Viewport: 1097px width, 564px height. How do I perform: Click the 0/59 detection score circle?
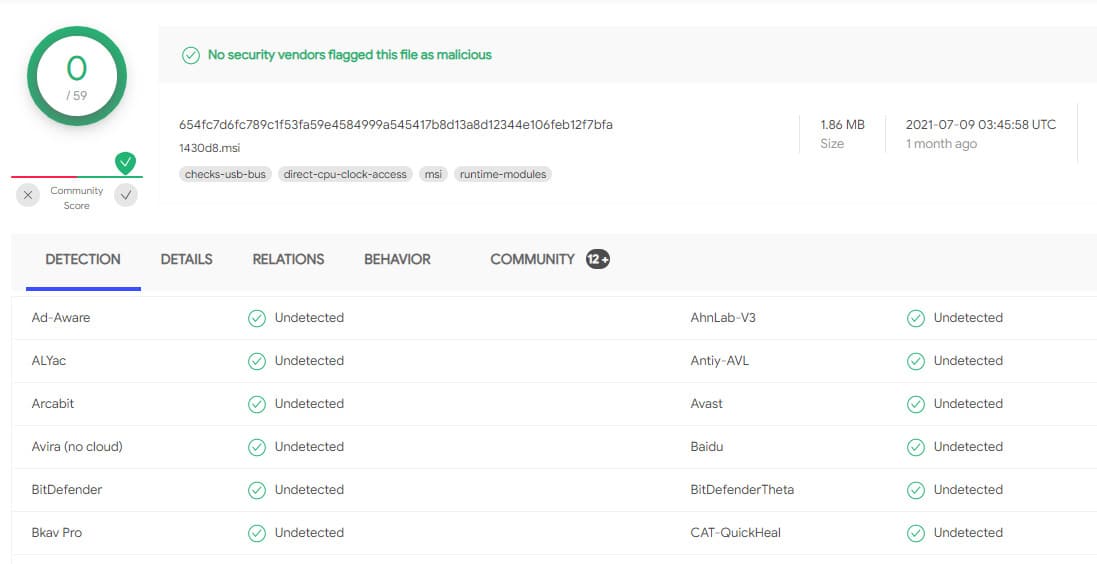point(77,76)
